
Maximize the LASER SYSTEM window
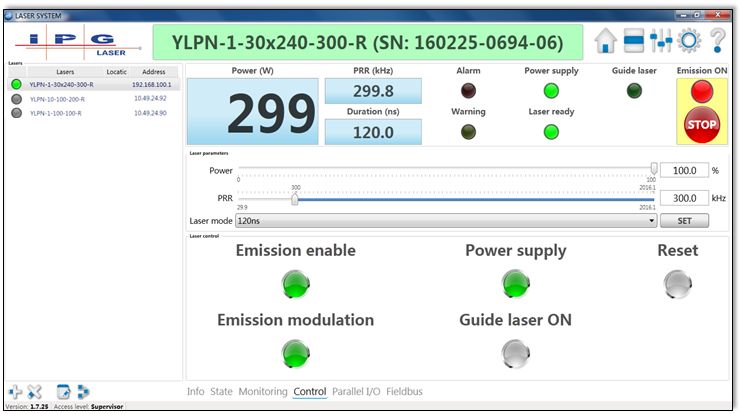[697, 15]
